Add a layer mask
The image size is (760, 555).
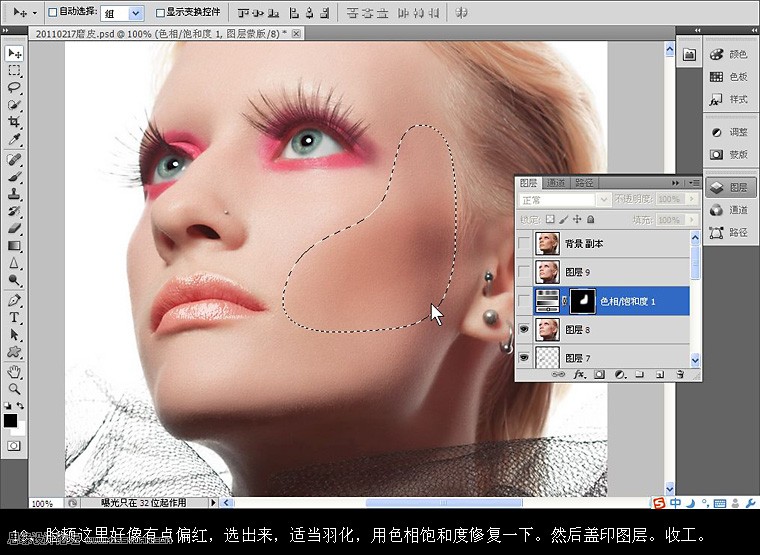600,374
